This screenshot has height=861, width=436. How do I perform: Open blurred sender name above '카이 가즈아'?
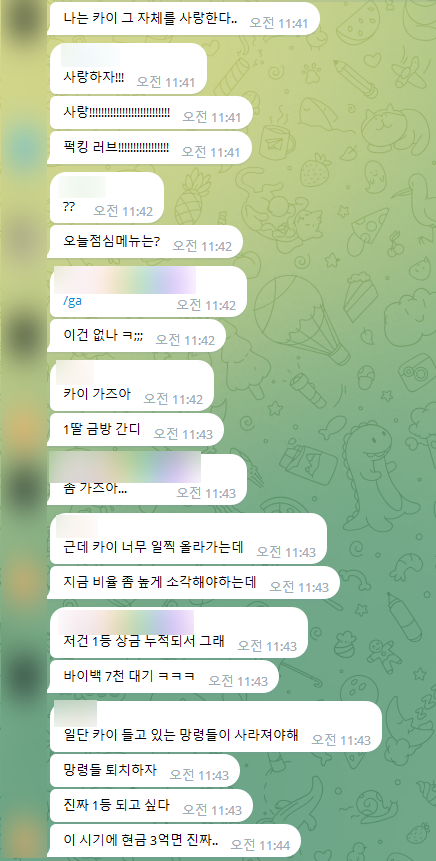coord(75,373)
